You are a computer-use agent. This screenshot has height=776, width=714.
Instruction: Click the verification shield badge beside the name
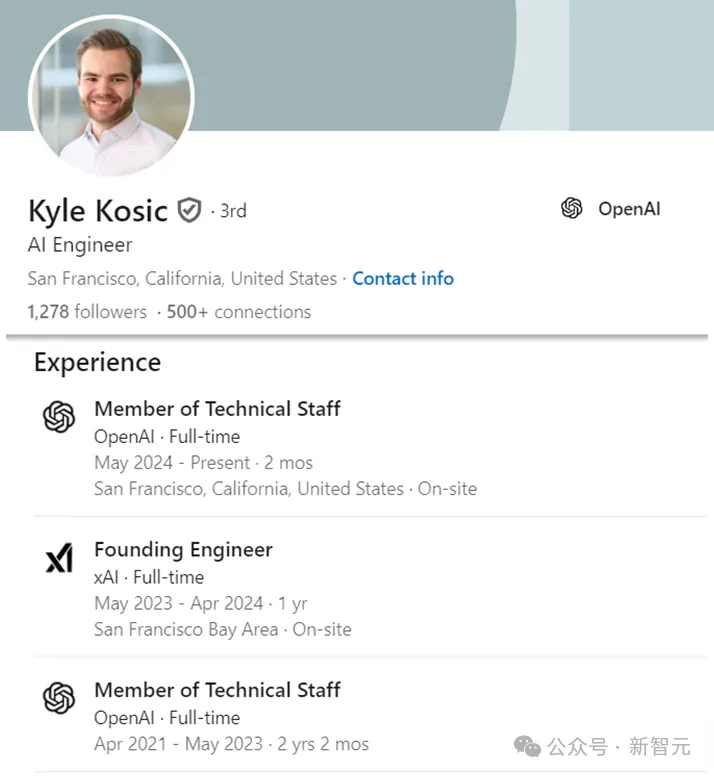pos(190,210)
